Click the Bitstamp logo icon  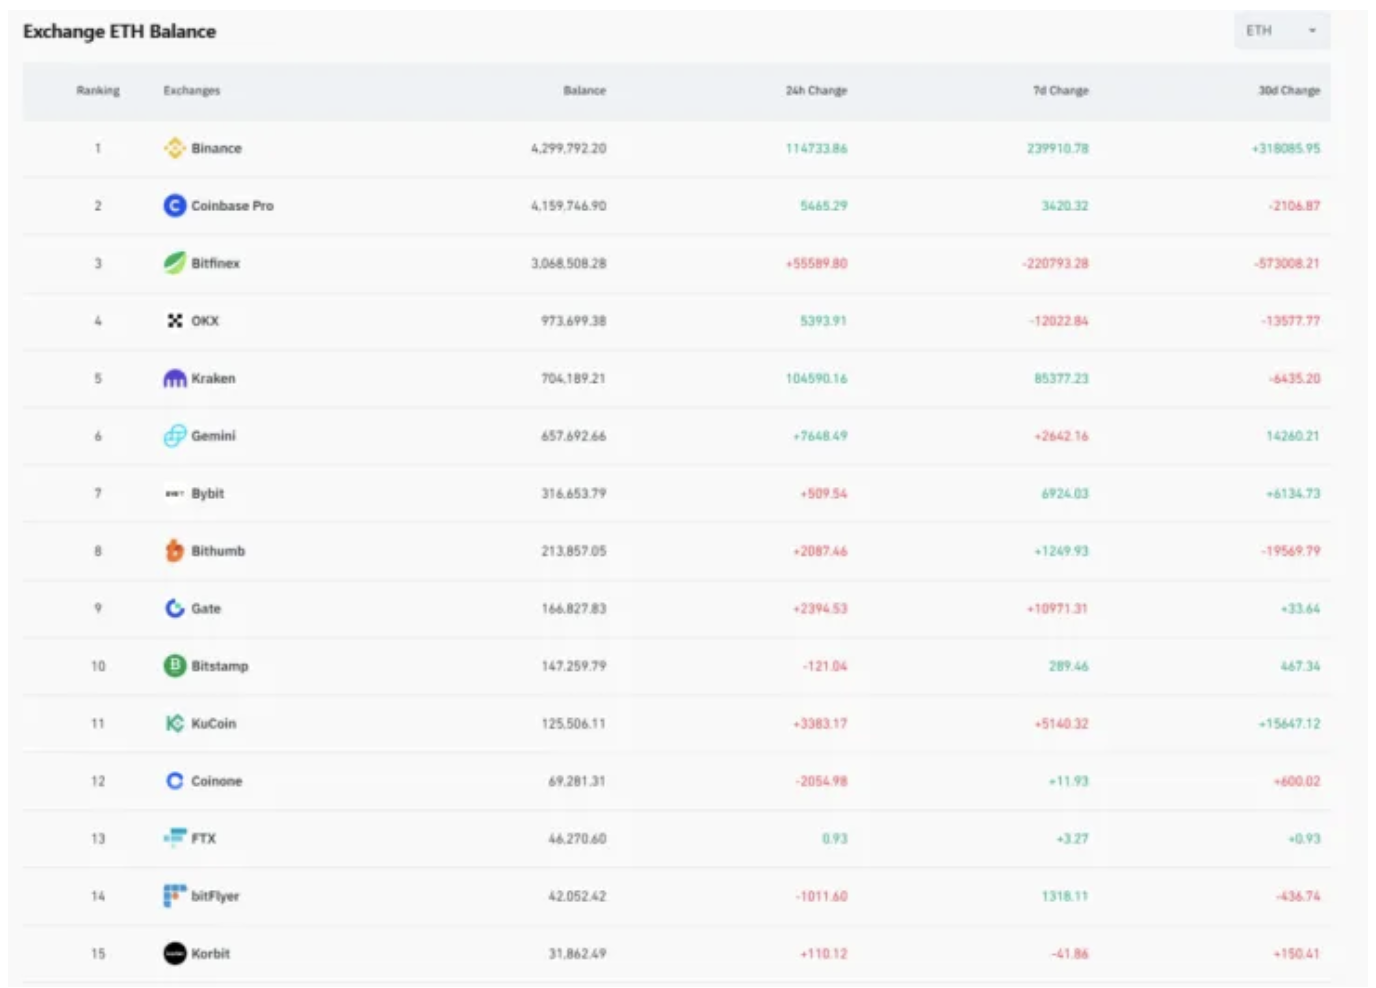click(x=175, y=666)
